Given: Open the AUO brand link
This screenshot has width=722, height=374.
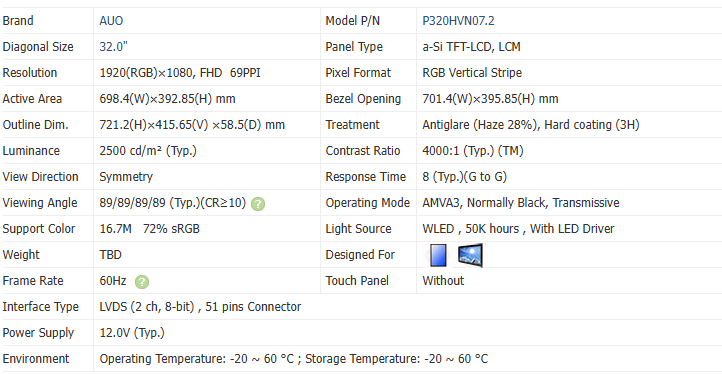Looking at the screenshot, I should pos(111,21).
